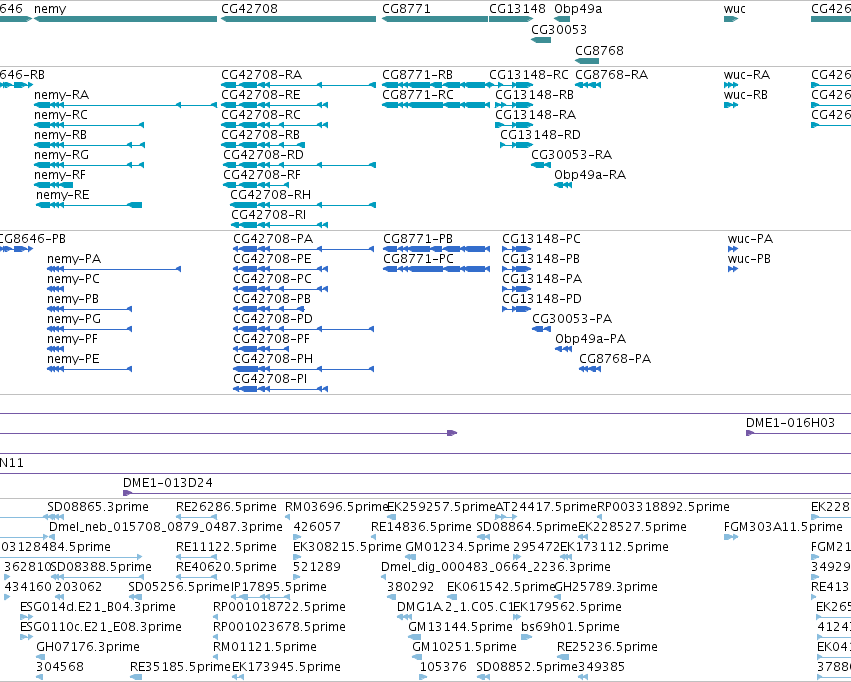
Task: Click the CG30053-PA protein label
Action: click(572, 319)
